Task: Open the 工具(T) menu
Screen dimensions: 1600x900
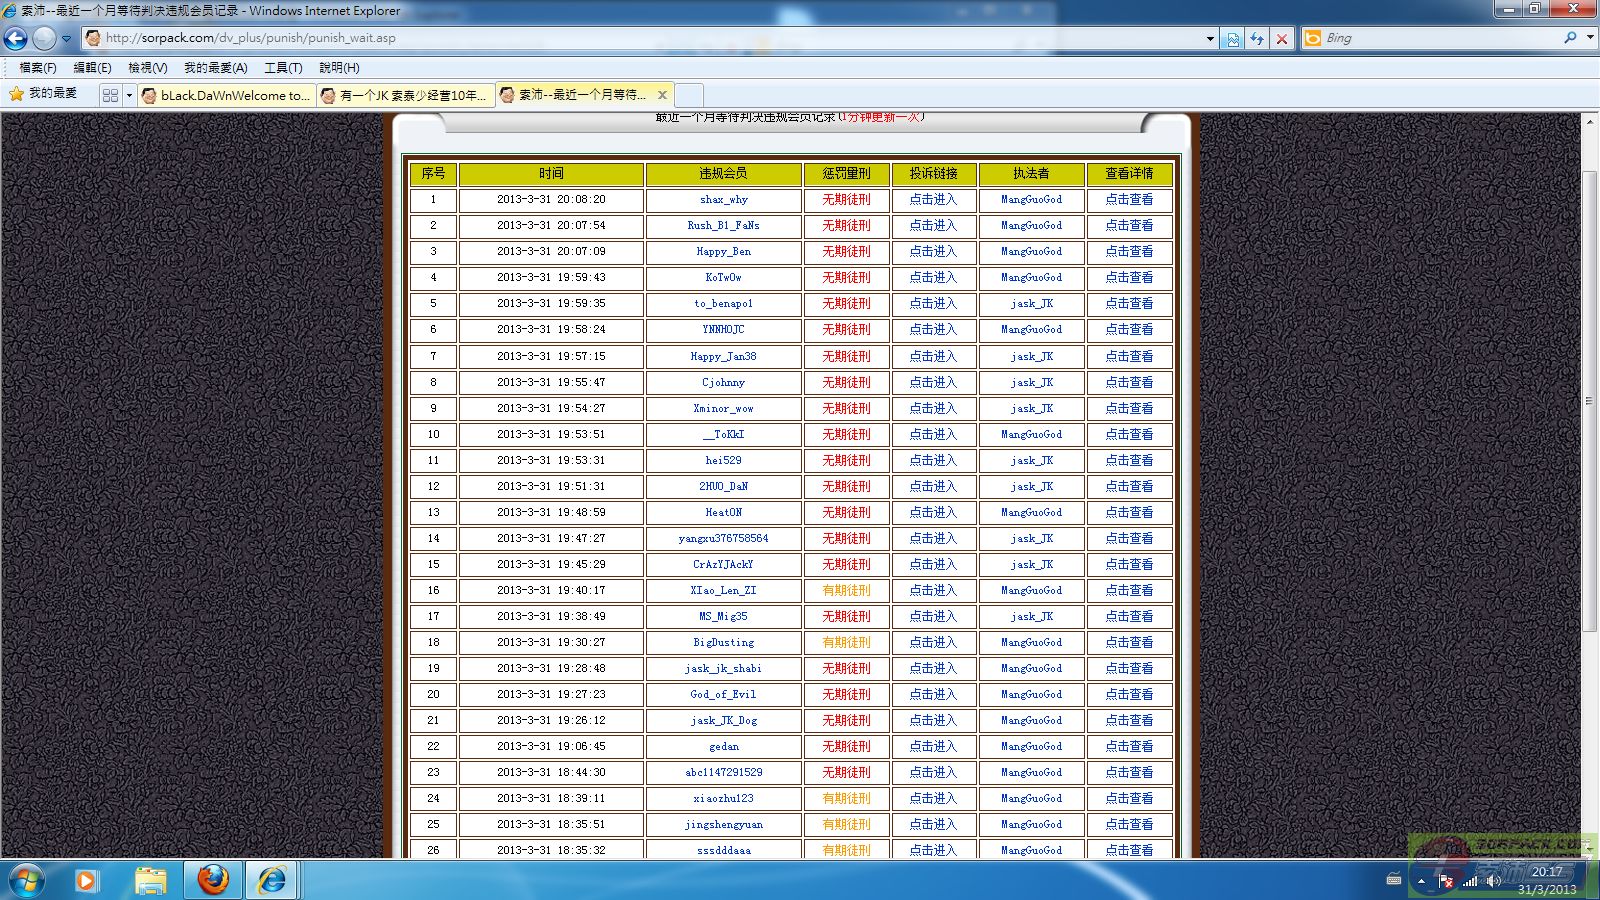Action: click(x=283, y=67)
